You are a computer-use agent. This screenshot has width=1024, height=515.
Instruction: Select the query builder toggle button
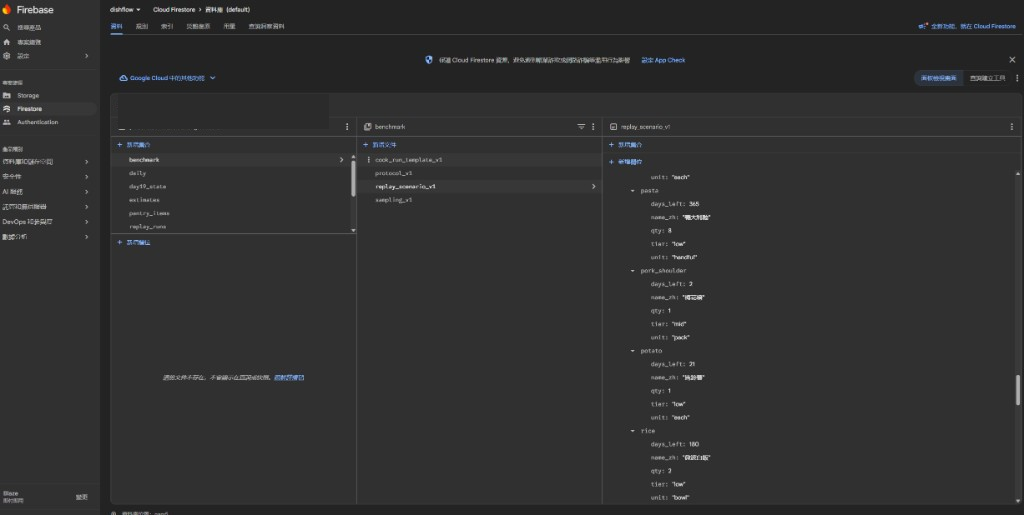coord(987,78)
